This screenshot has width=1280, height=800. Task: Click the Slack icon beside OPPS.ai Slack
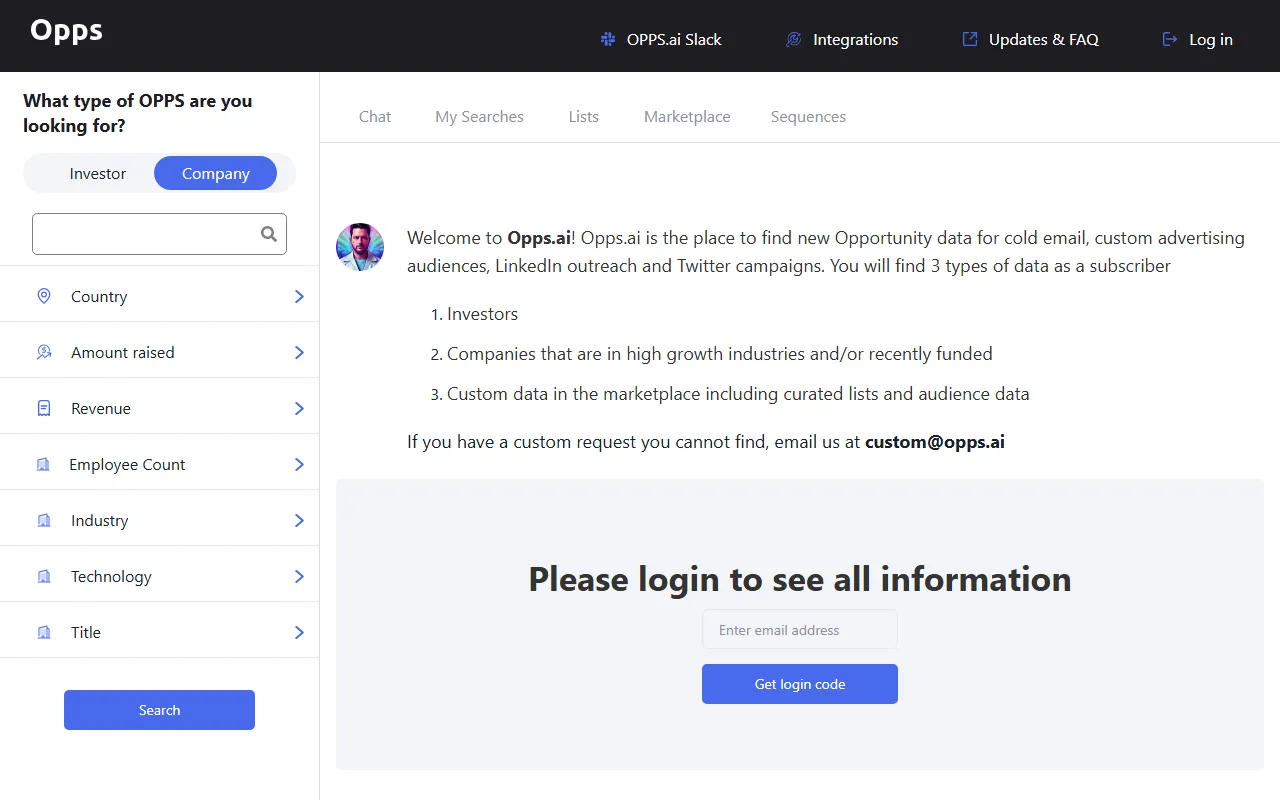click(607, 40)
